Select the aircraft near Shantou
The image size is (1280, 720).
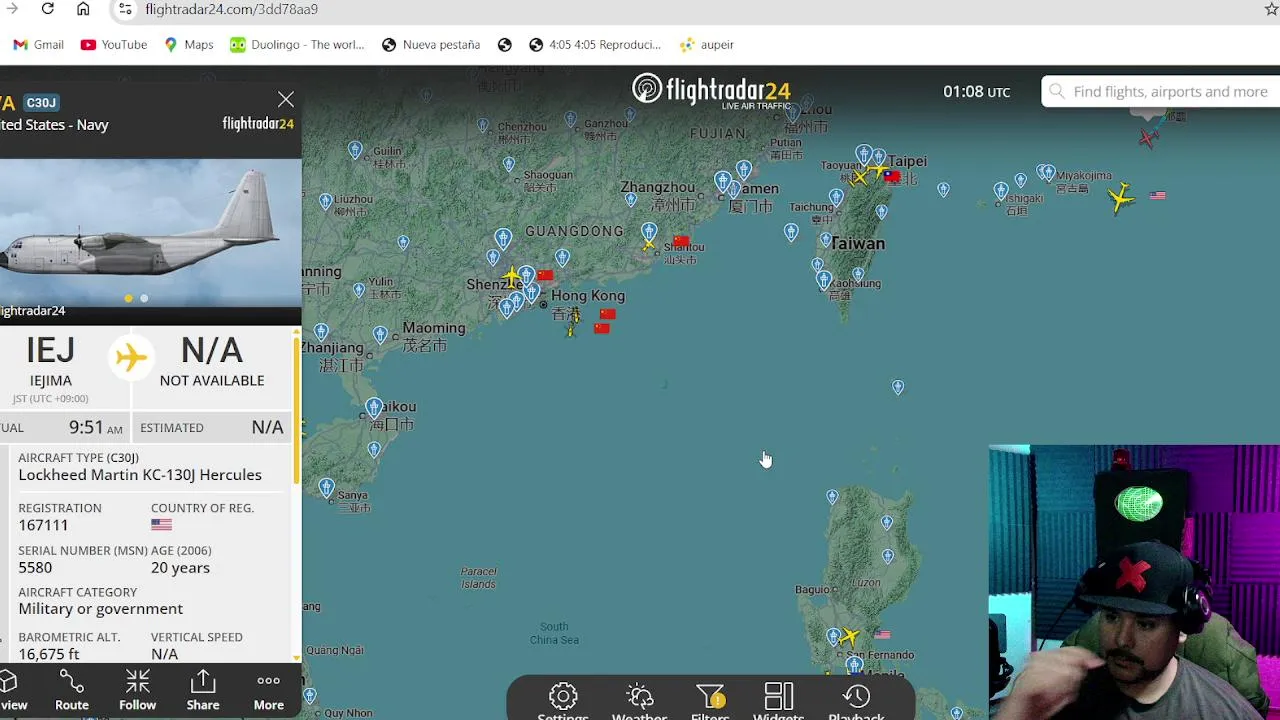pyautogui.click(x=649, y=244)
